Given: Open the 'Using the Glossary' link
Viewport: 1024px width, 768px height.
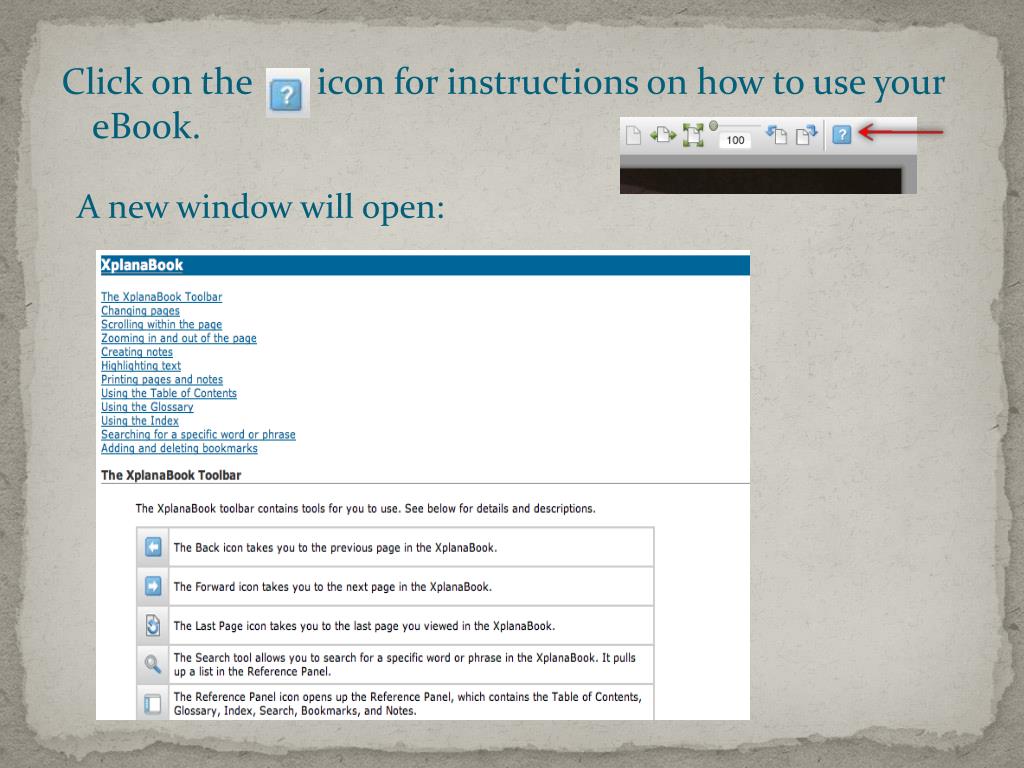Looking at the screenshot, I should pos(148,407).
